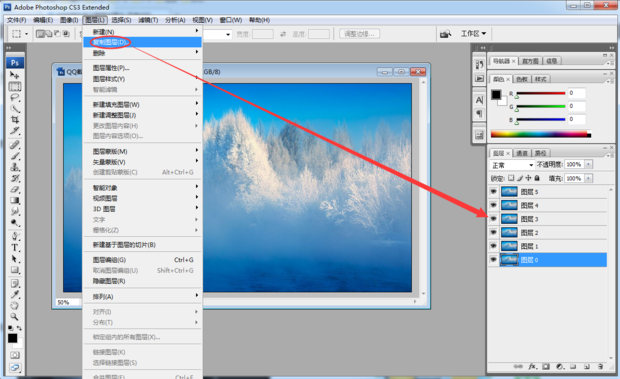Choose 隐藏图层(R) entry
The image size is (620, 379).
pyautogui.click(x=142, y=281)
